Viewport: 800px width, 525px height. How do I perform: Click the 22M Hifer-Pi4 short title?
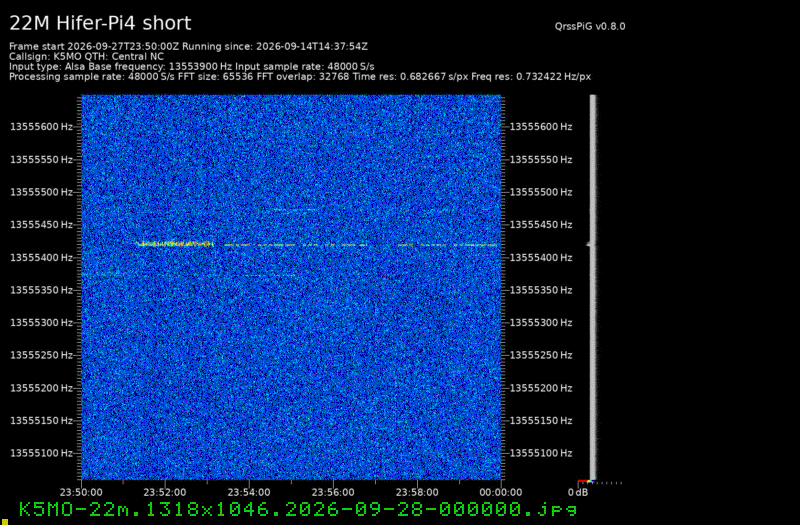point(100,23)
